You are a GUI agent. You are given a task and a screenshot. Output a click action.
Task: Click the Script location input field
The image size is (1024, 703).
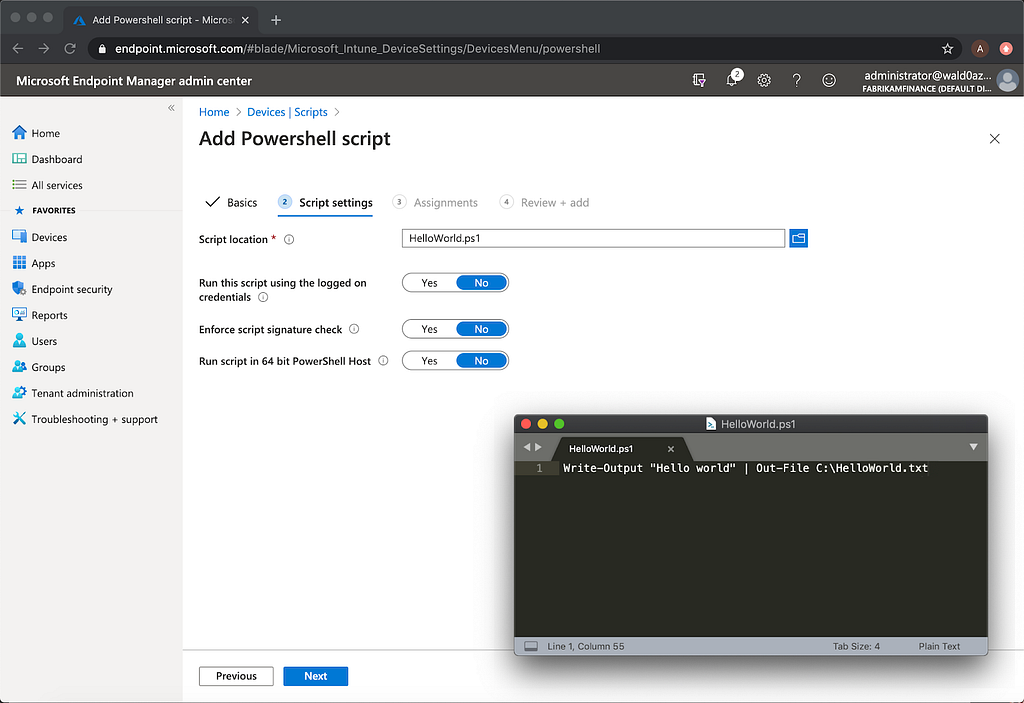point(593,238)
